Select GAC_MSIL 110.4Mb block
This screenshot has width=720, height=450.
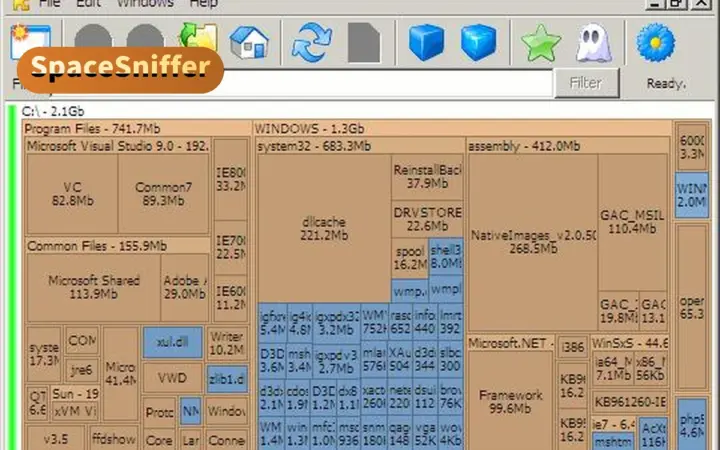pyautogui.click(x=632, y=222)
